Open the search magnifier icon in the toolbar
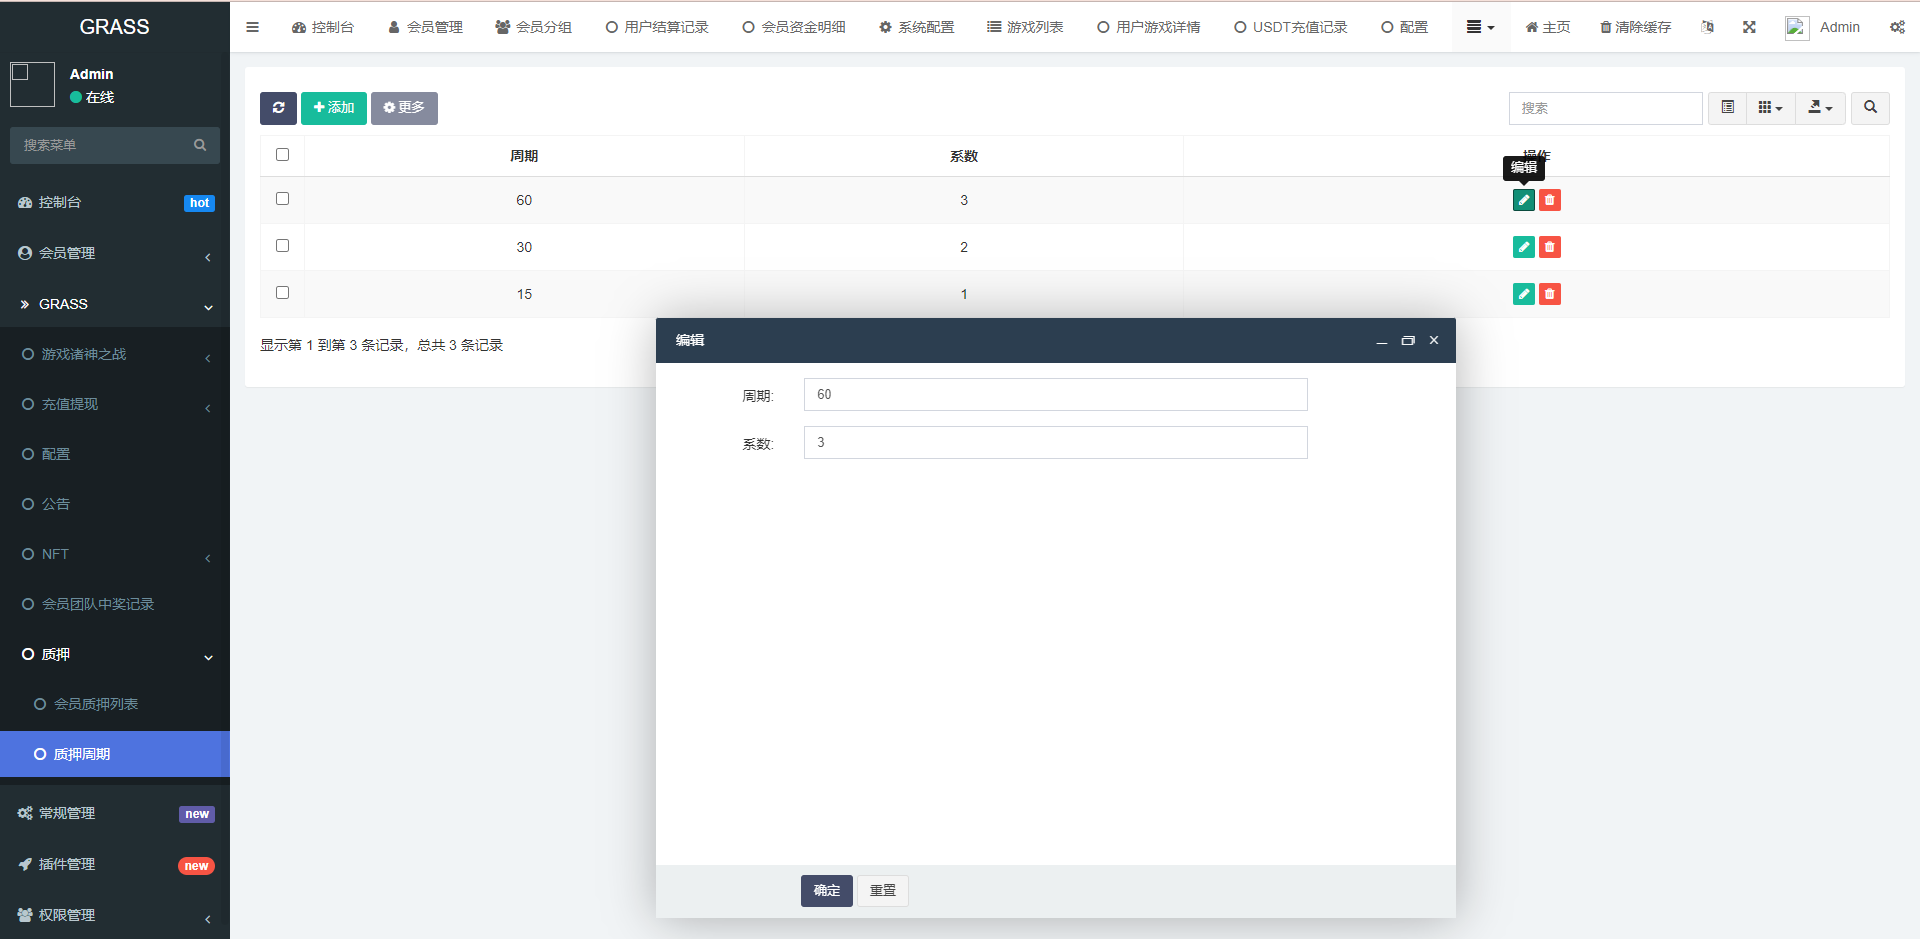1920x939 pixels. point(1869,108)
